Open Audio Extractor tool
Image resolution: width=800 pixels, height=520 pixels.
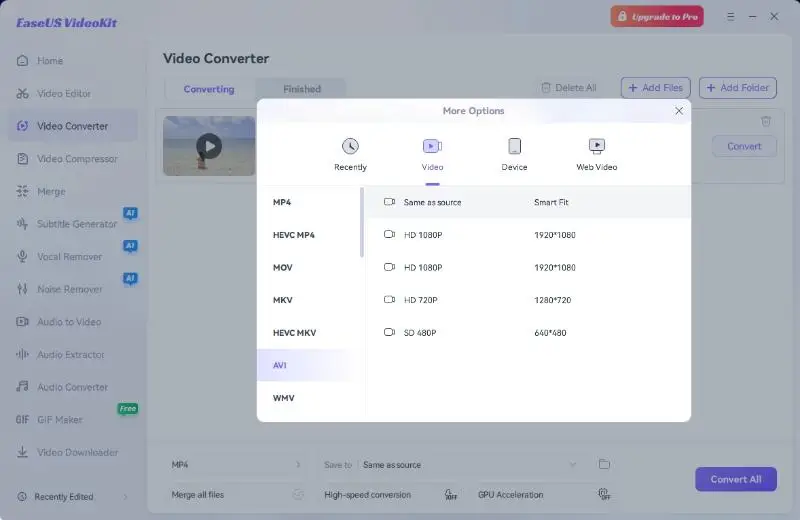(60, 355)
